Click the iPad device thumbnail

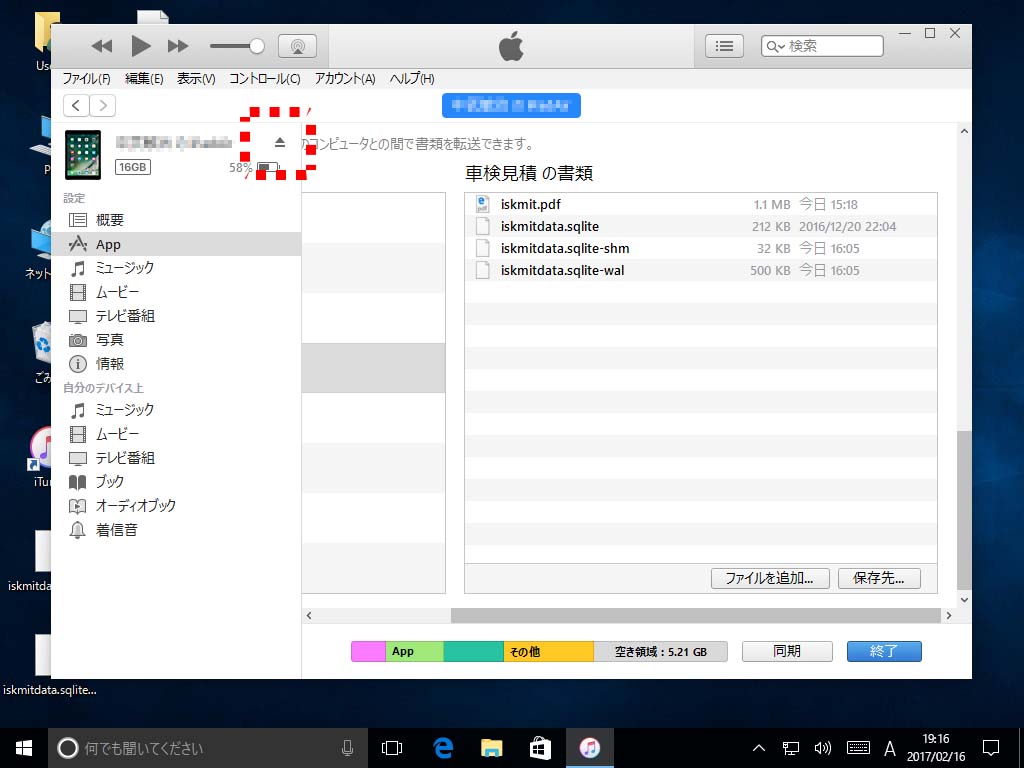[84, 155]
